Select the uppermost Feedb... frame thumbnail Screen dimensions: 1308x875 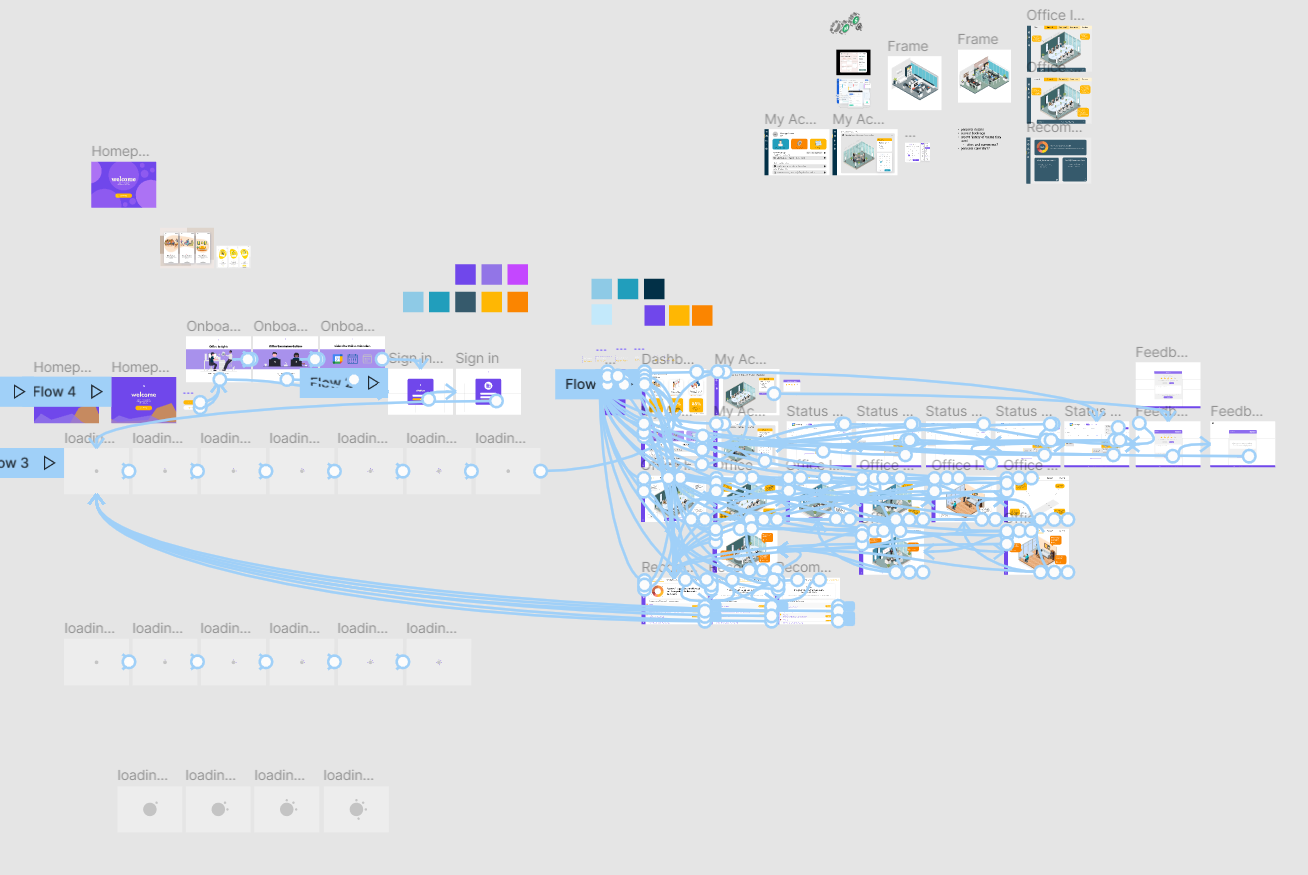tap(1168, 384)
